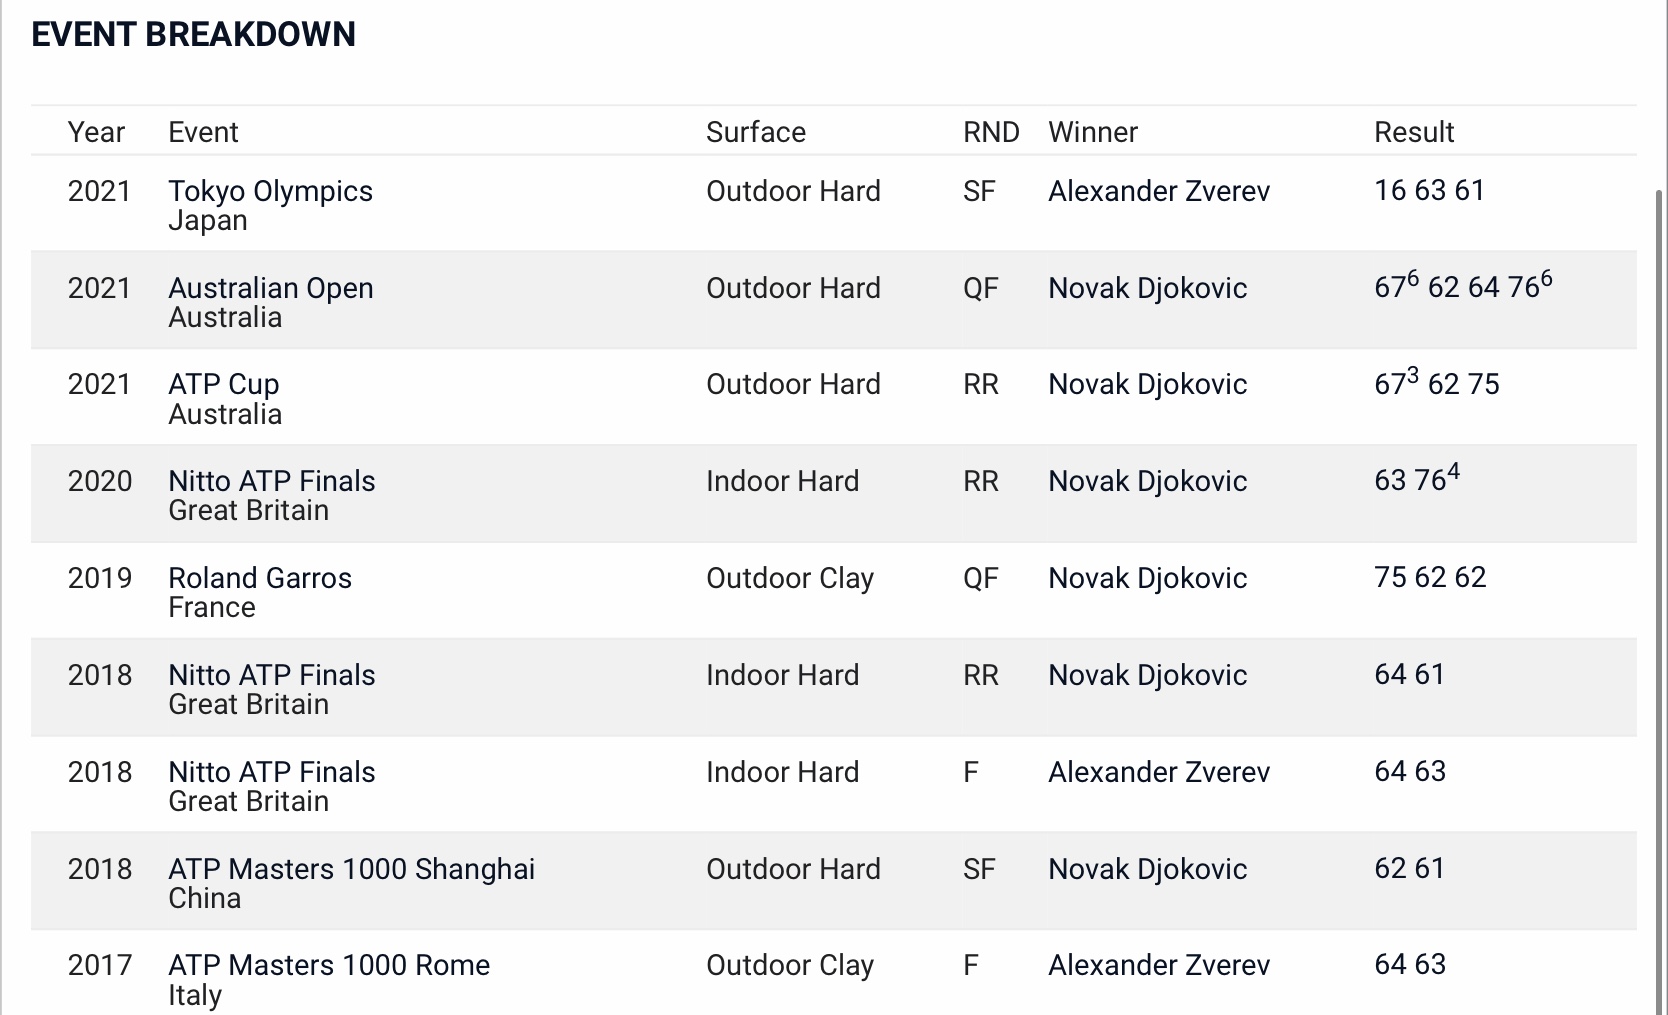Click the Winner column header
1668x1015 pixels.
pyautogui.click(x=1093, y=132)
